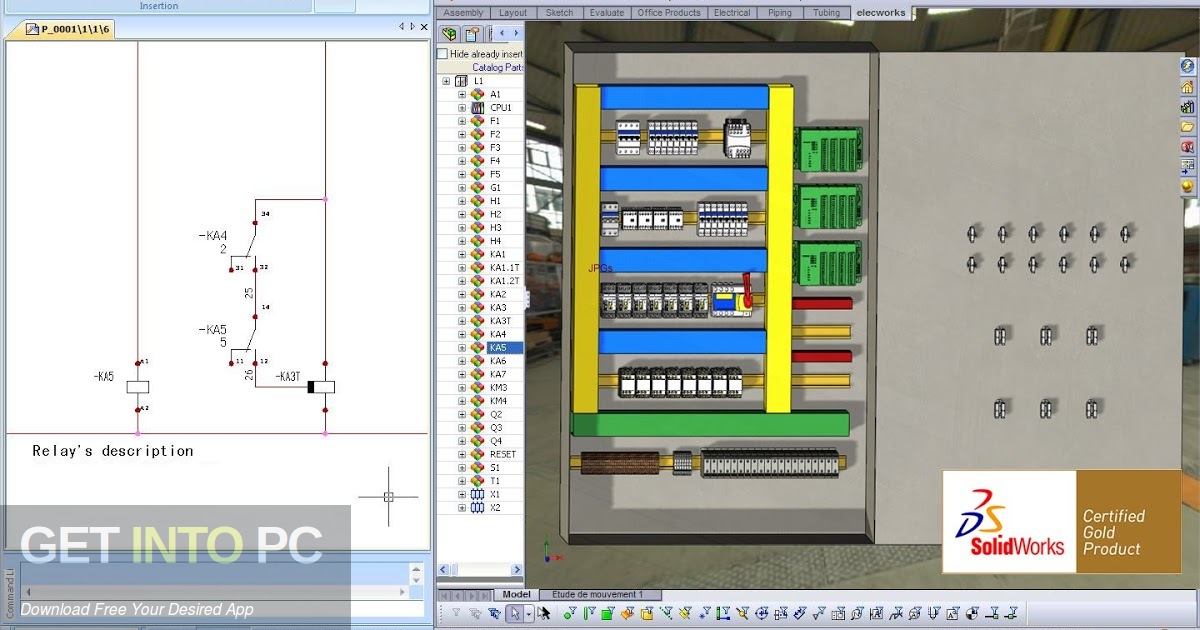Click the -KA5 relay coil symbol in schematic
1200x630 pixels.
click(x=138, y=386)
